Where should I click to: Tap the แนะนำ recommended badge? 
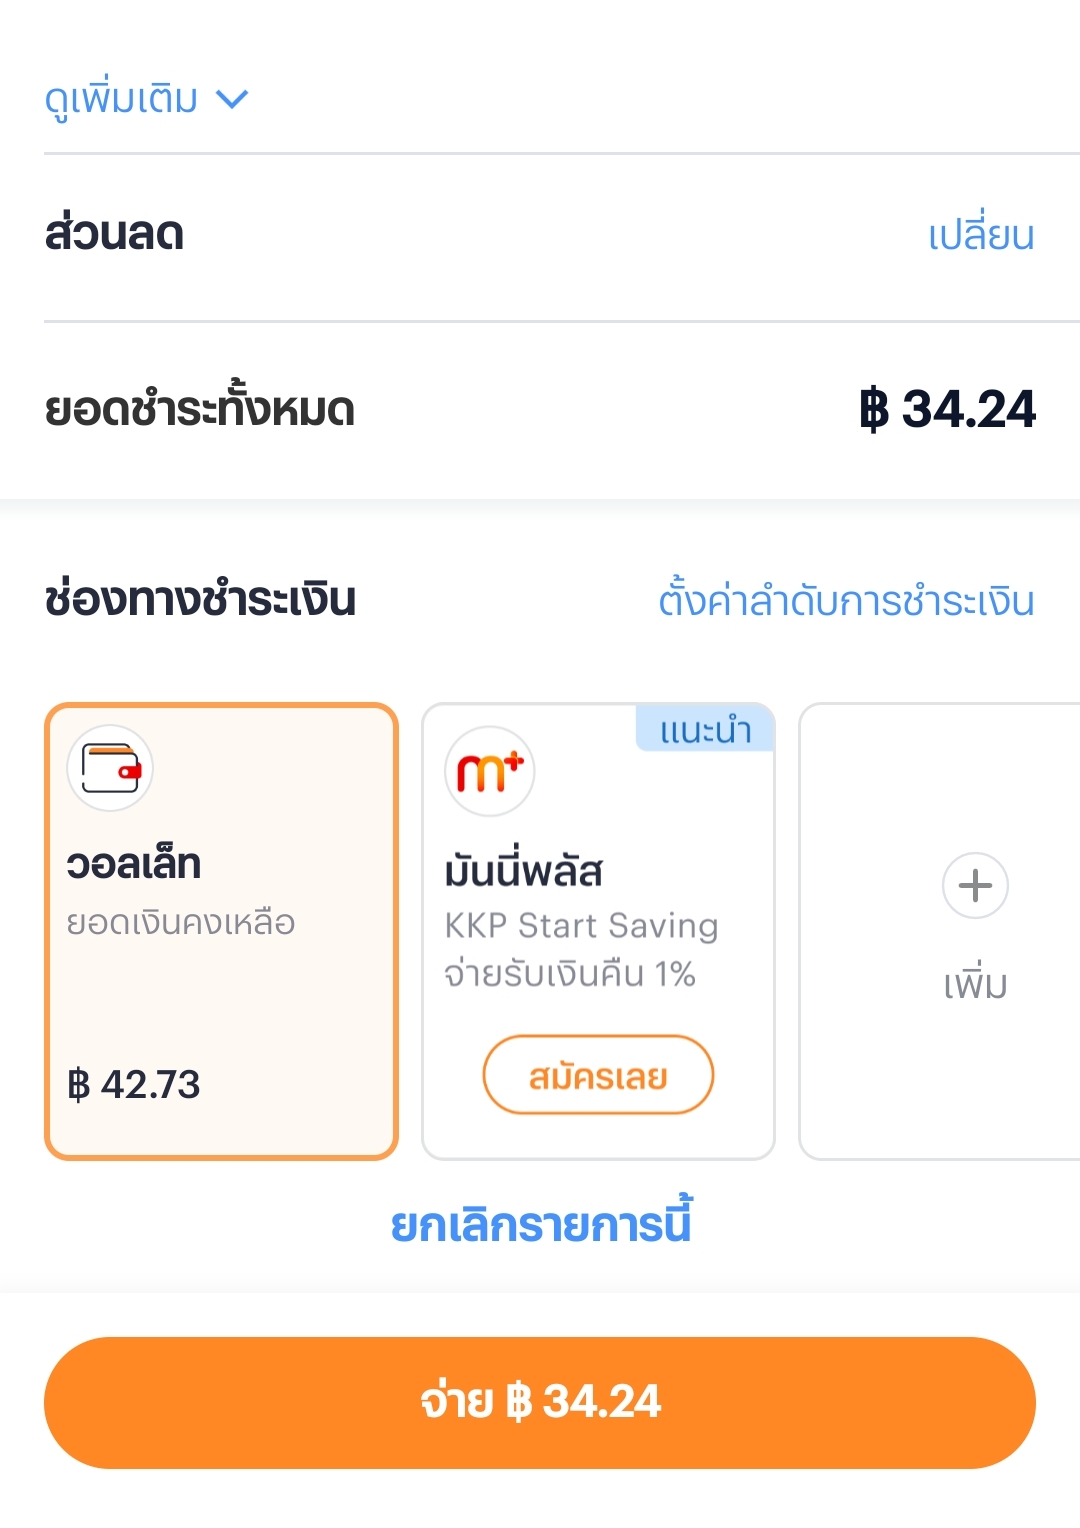point(705,730)
